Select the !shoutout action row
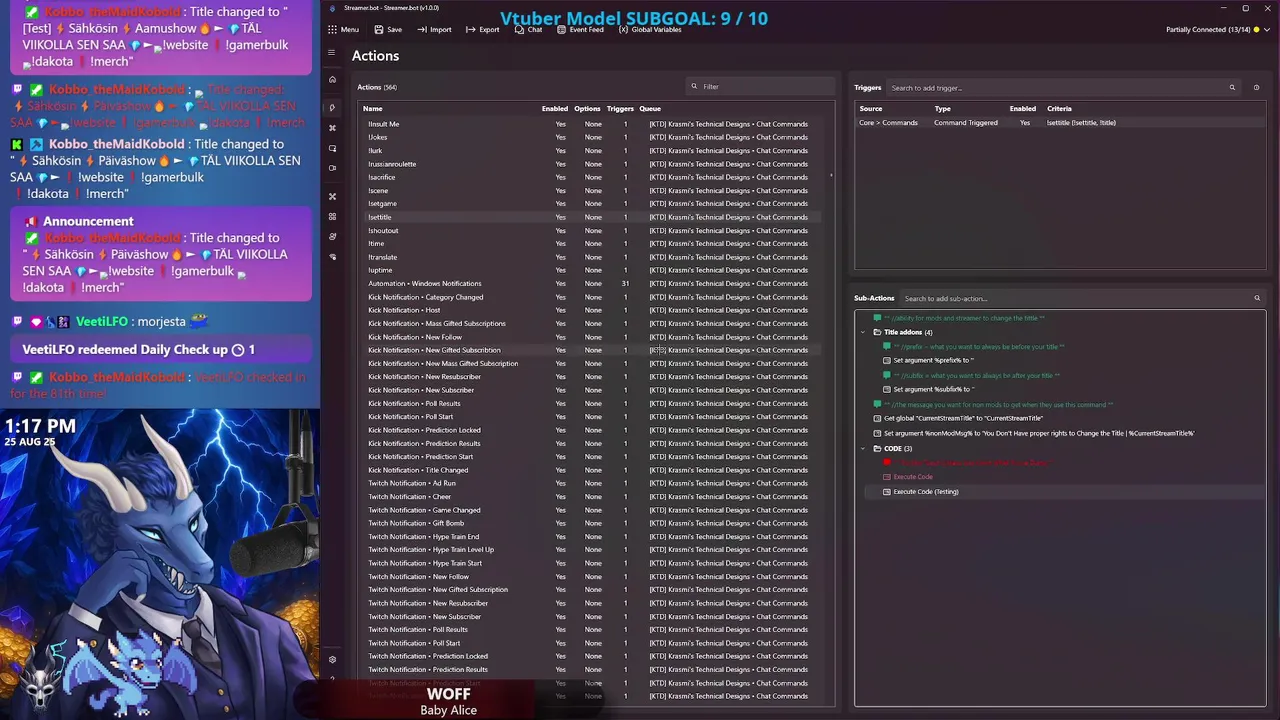Screen dimensions: 1280x720 point(590,230)
